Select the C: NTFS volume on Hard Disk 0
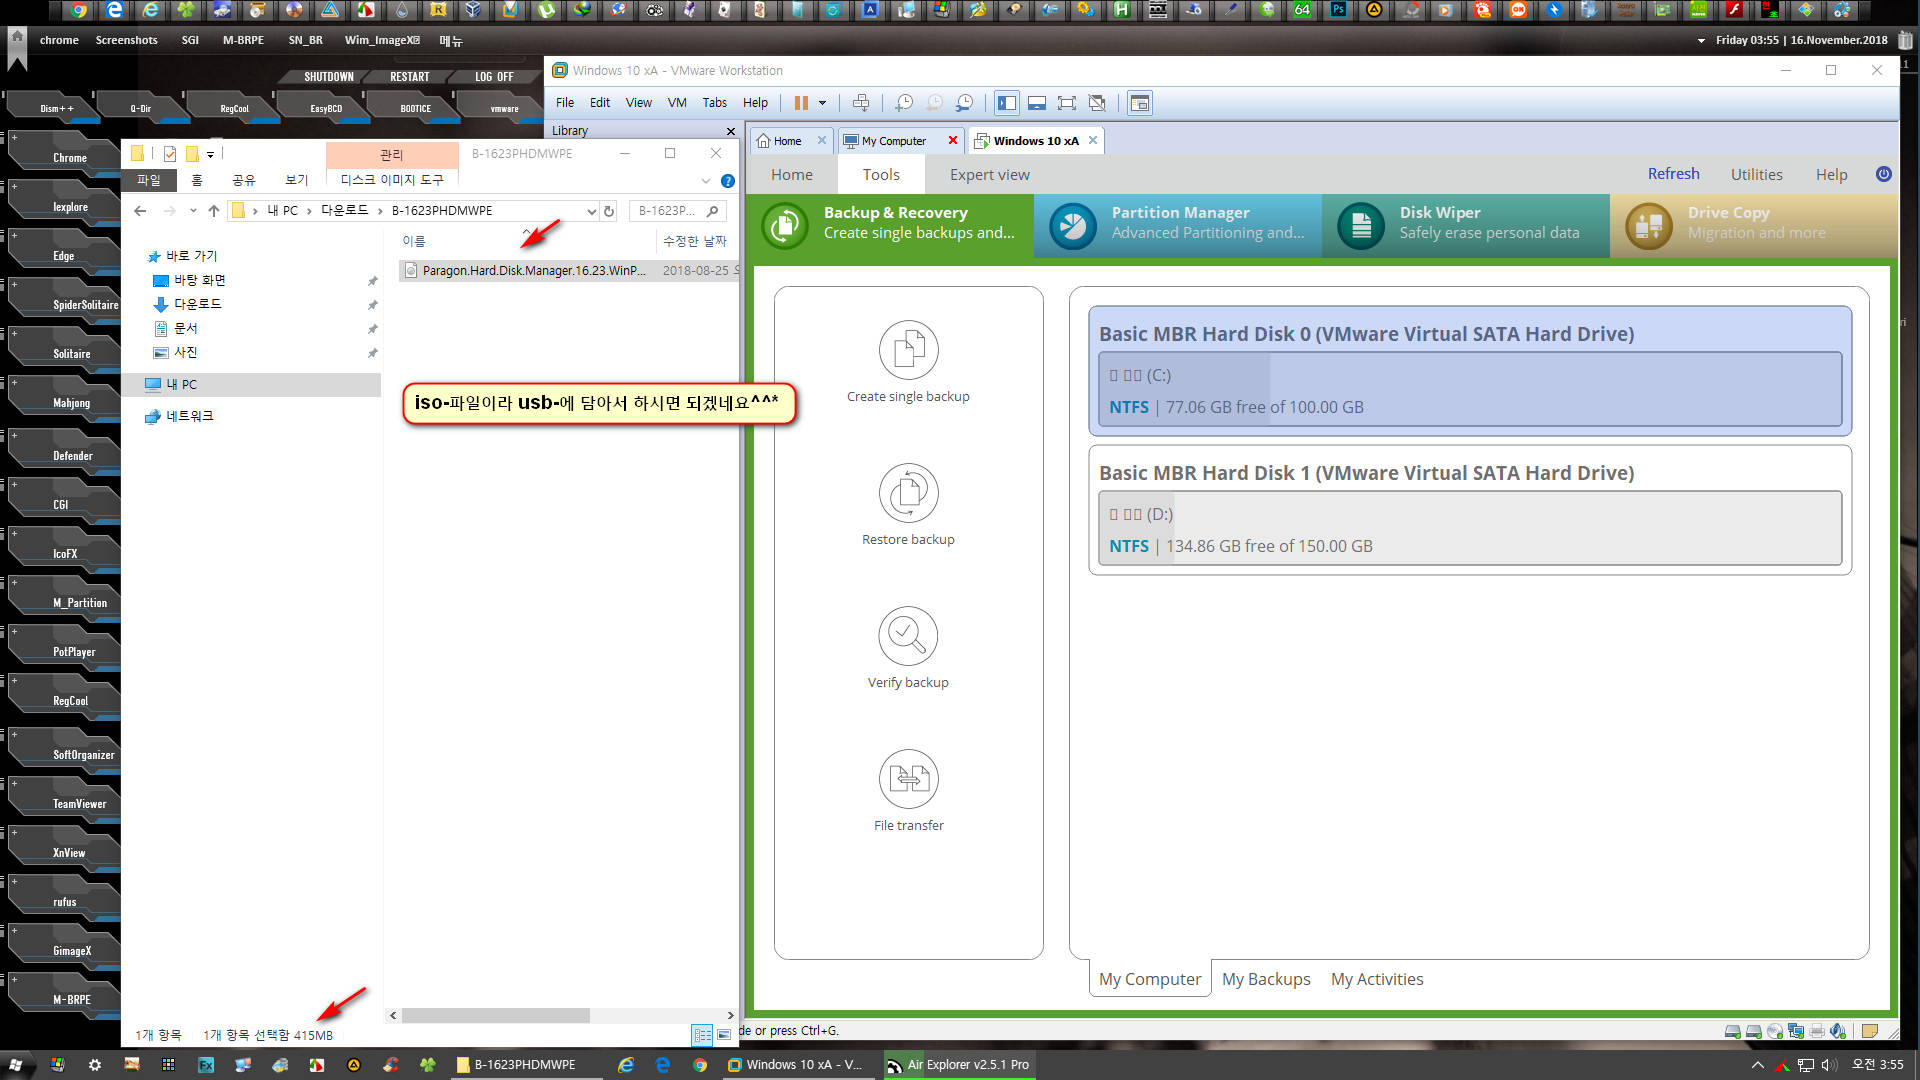Viewport: 1920px width, 1080px height. tap(1470, 390)
